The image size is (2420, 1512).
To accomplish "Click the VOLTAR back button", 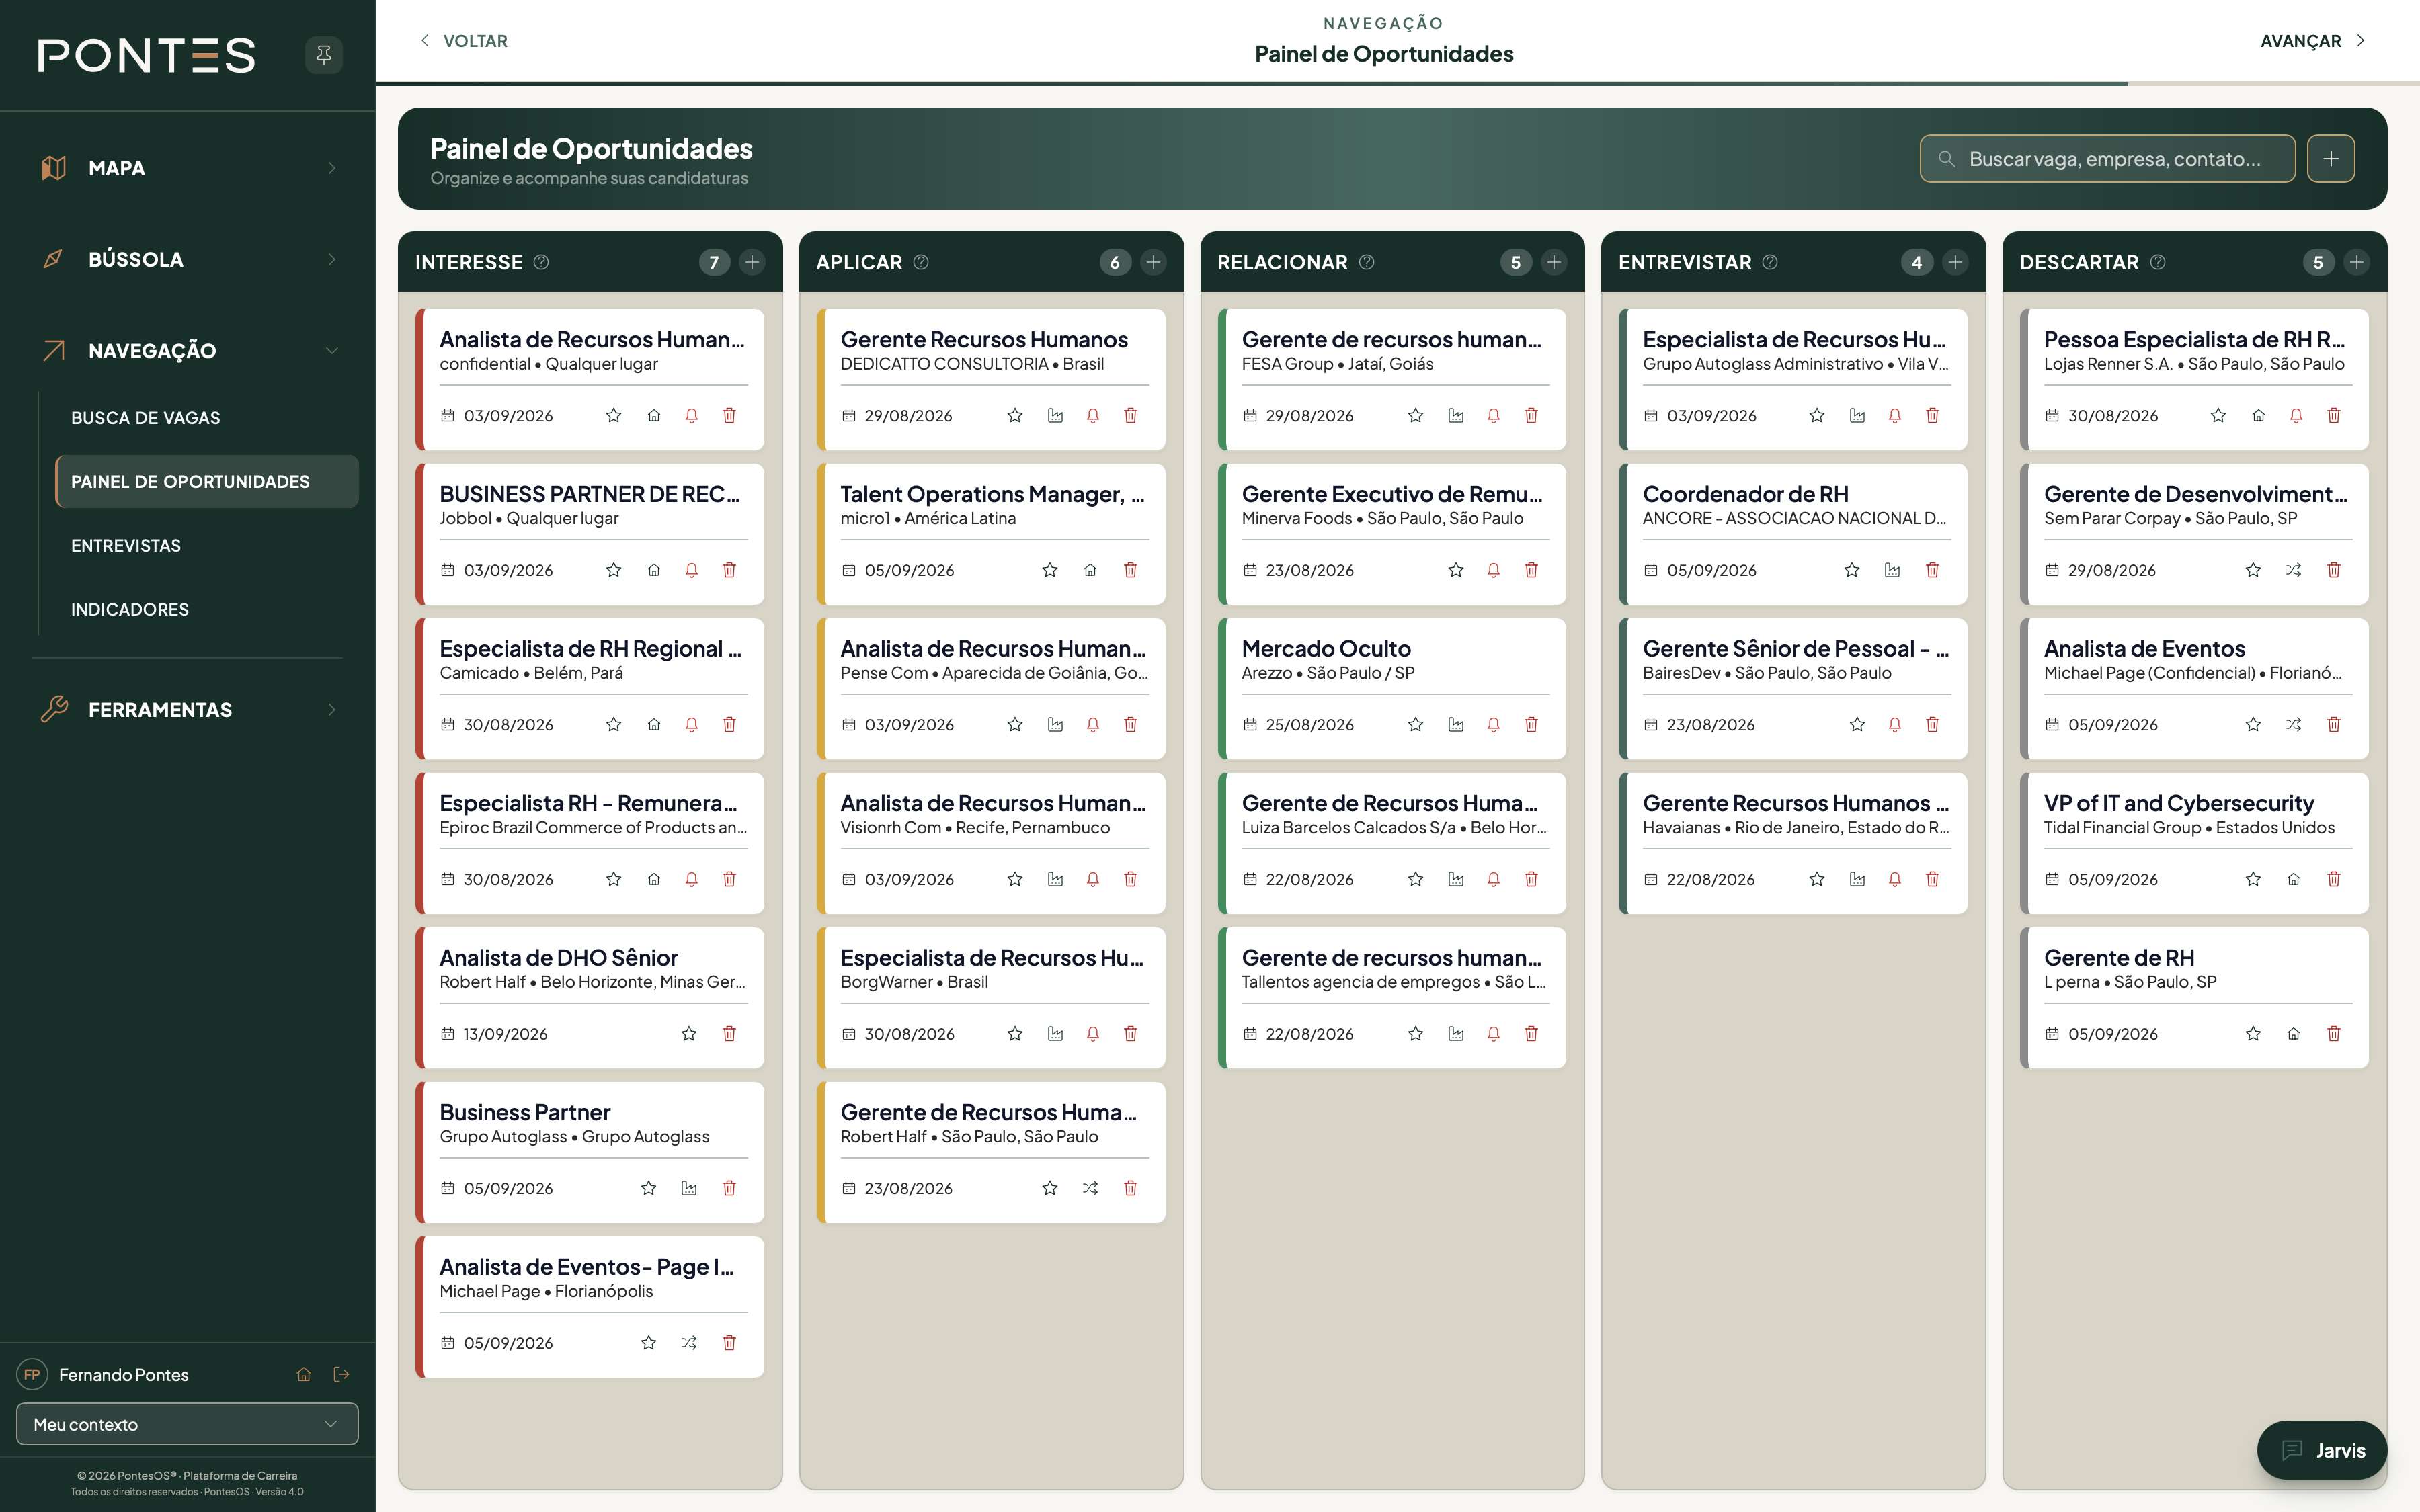I will point(463,41).
